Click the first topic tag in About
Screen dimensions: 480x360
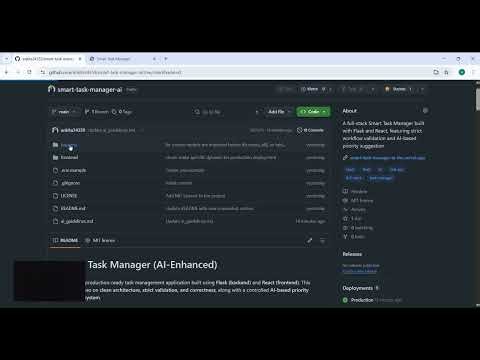[350, 170]
